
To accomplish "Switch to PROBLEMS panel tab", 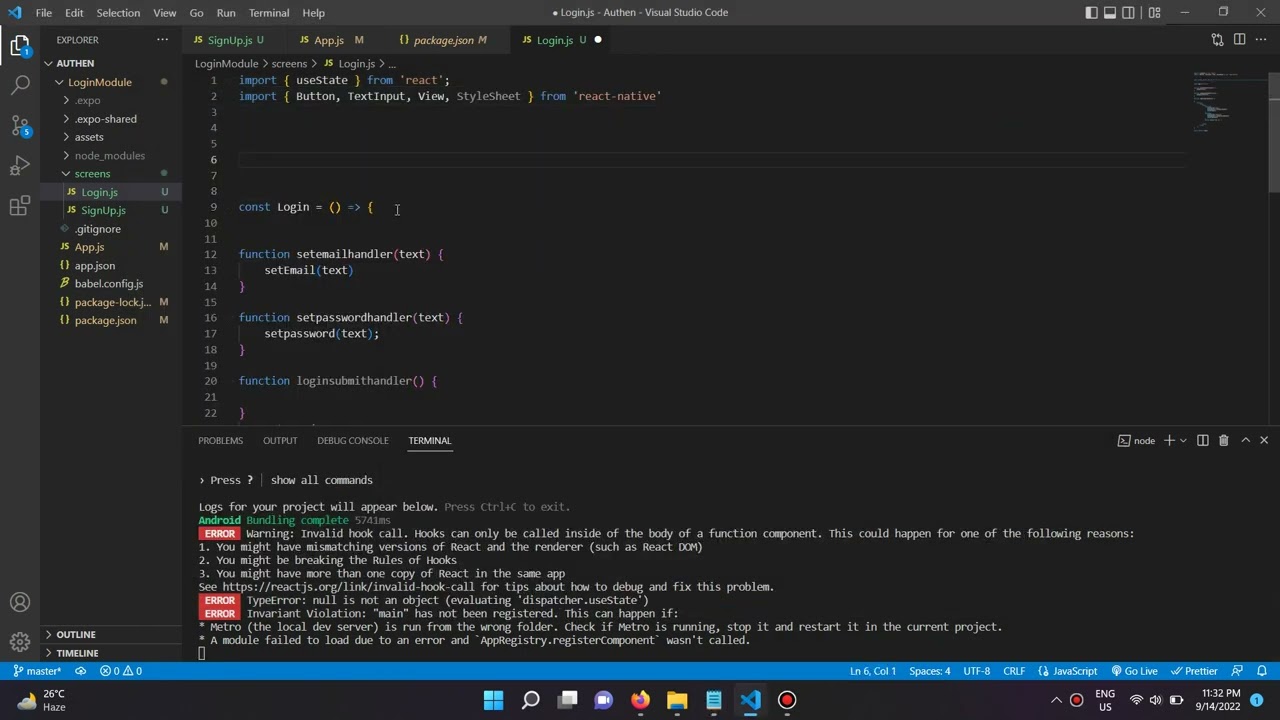I will point(220,440).
